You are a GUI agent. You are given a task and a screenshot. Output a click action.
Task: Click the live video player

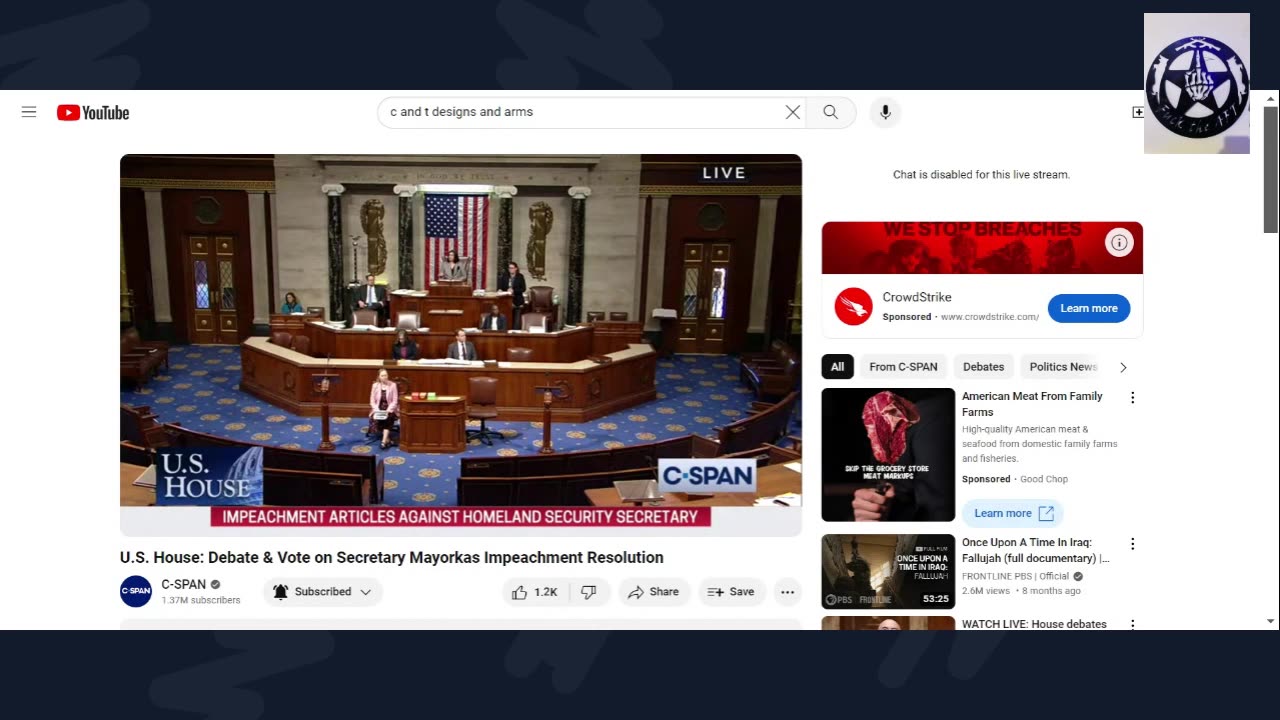click(461, 345)
